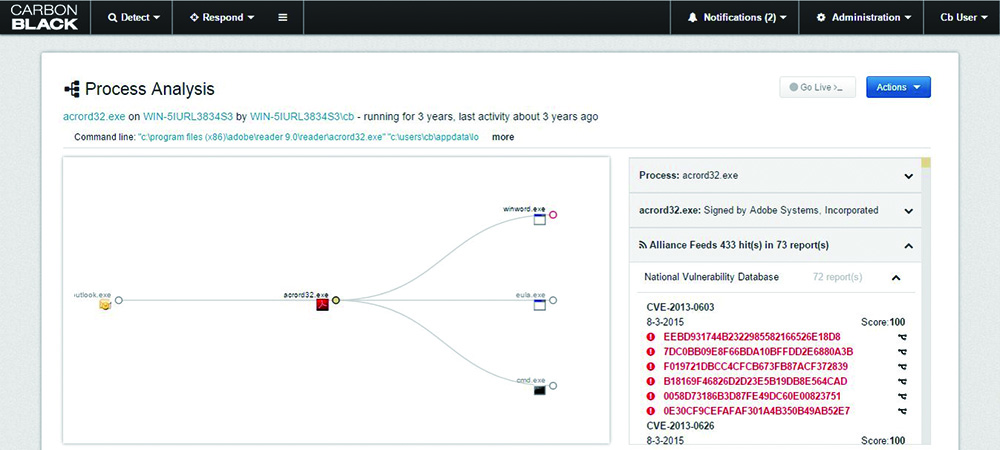This screenshot has height=450, width=1000.
Task: Click the yellow acrord32.exe node circle
Action: 336,300
